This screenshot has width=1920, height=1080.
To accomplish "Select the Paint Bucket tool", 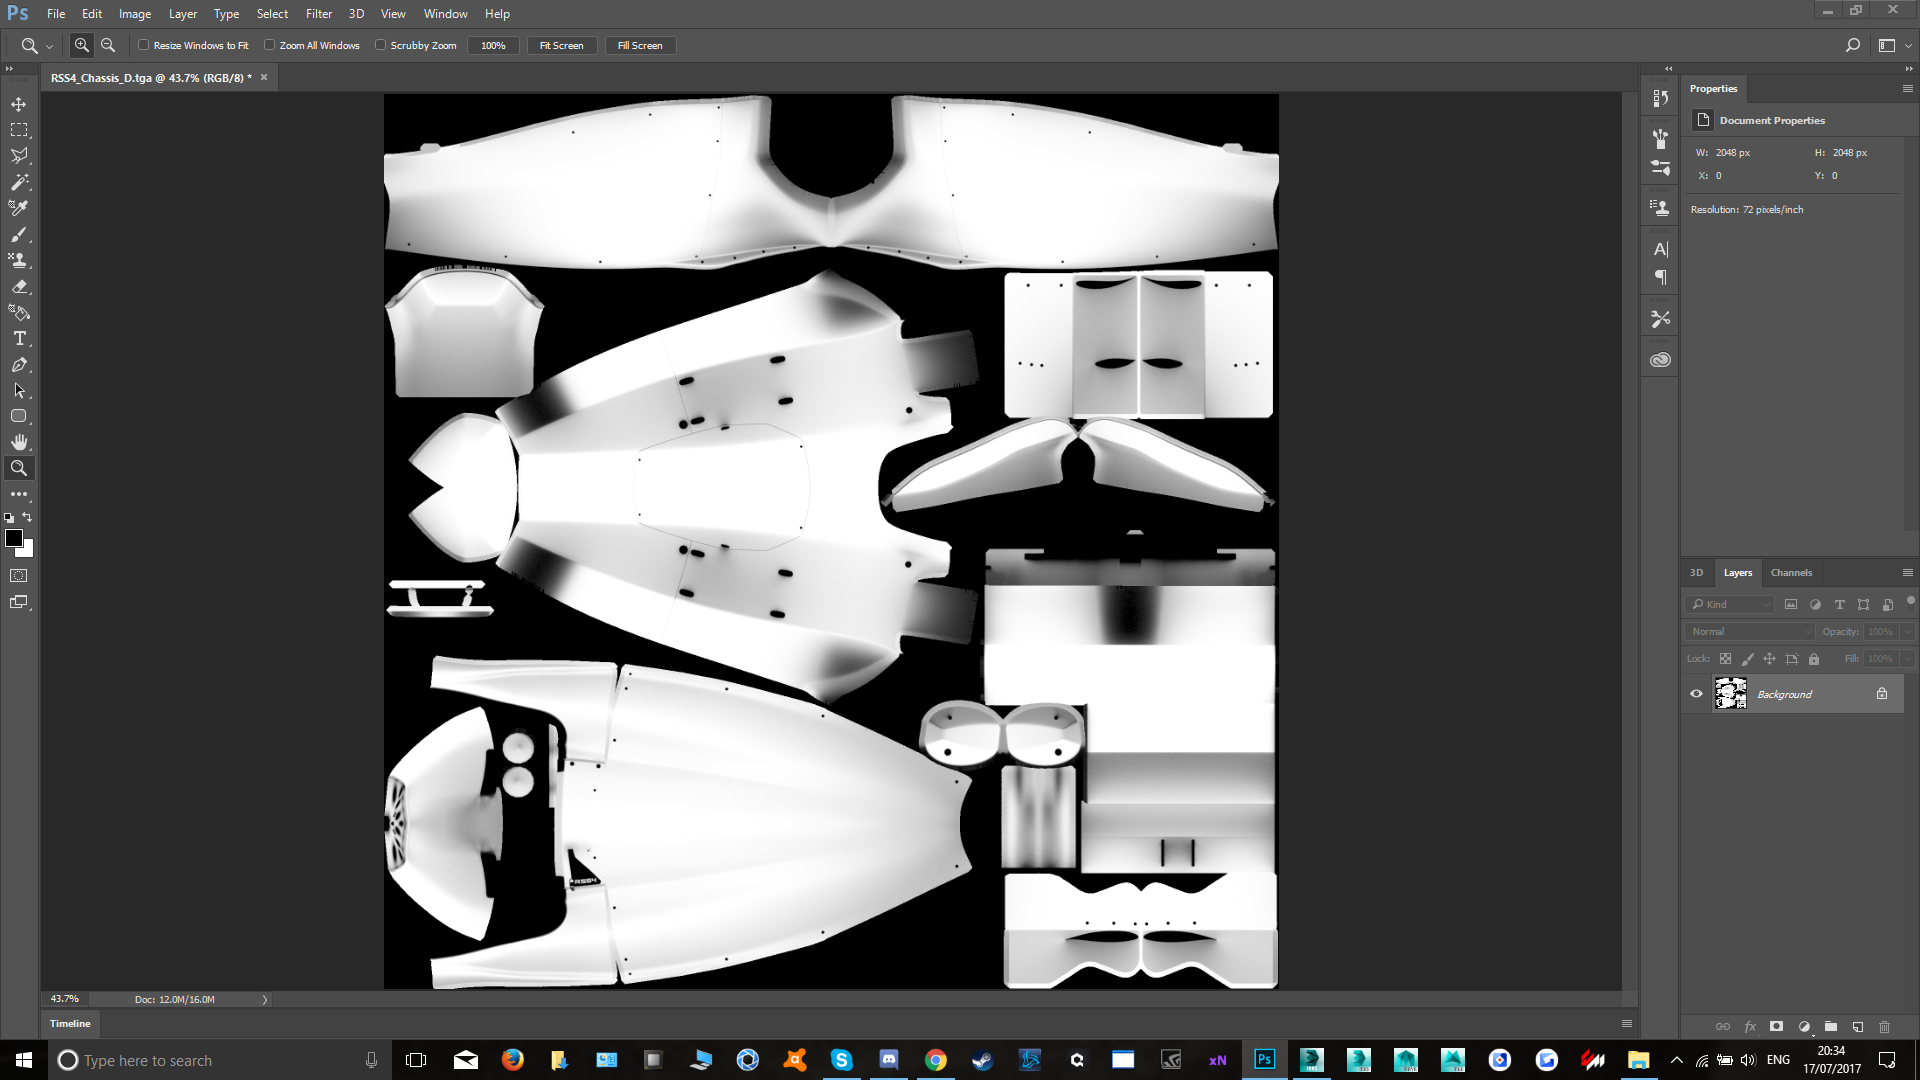I will point(19,312).
